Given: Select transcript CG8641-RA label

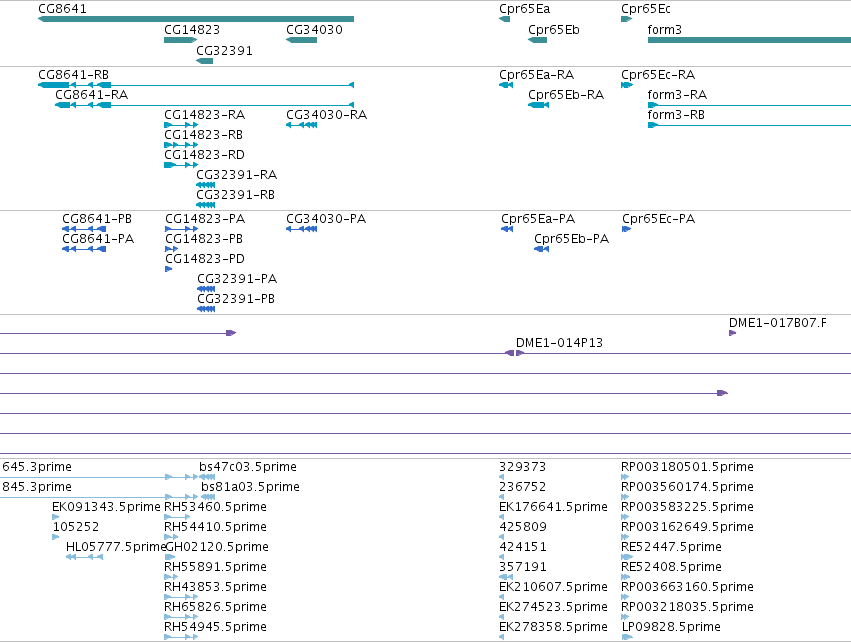Looking at the screenshot, I should point(92,94).
